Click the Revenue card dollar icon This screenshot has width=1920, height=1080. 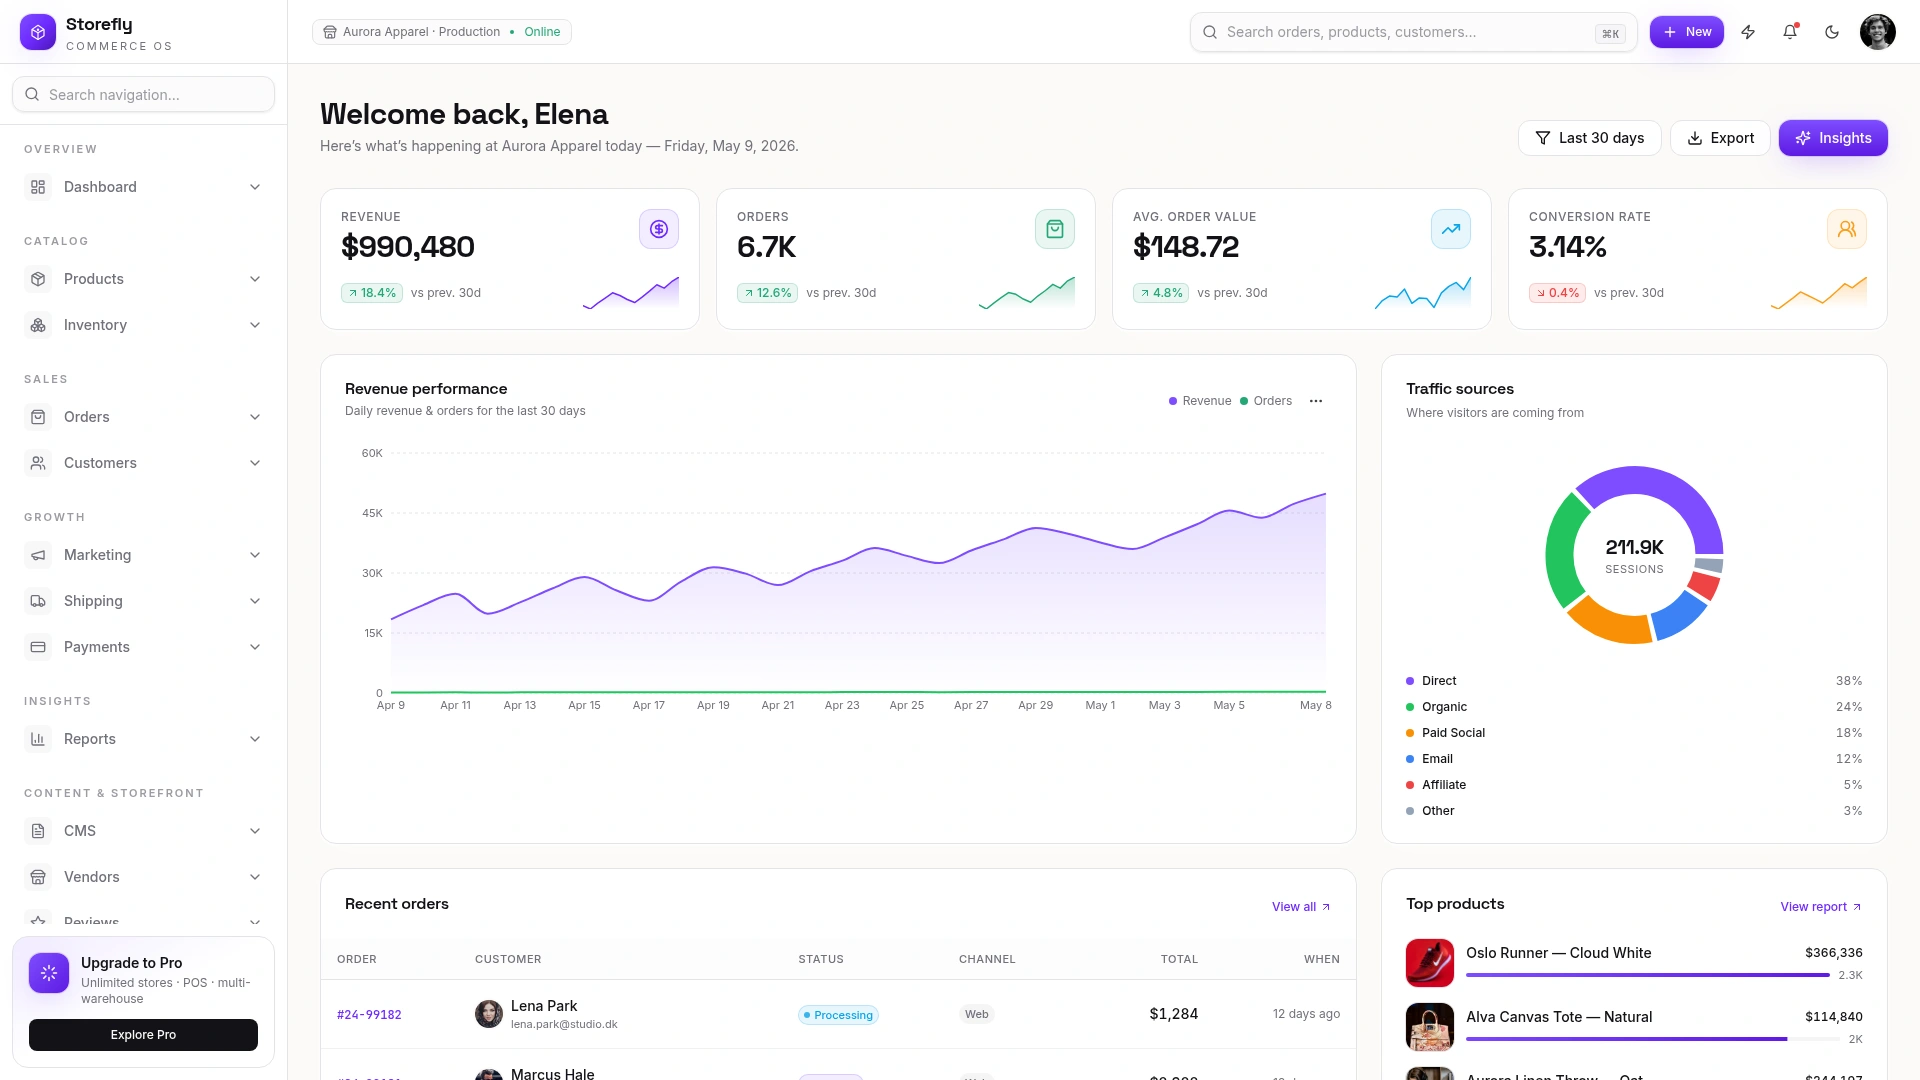tap(659, 229)
